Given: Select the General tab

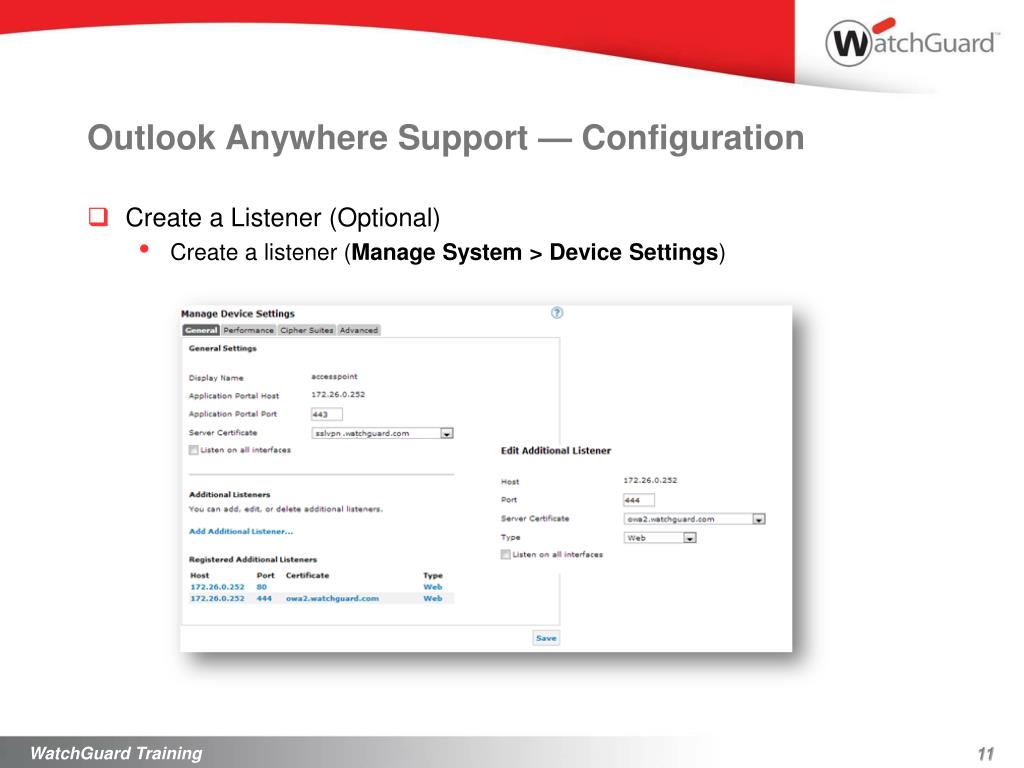Looking at the screenshot, I should coord(201,330).
